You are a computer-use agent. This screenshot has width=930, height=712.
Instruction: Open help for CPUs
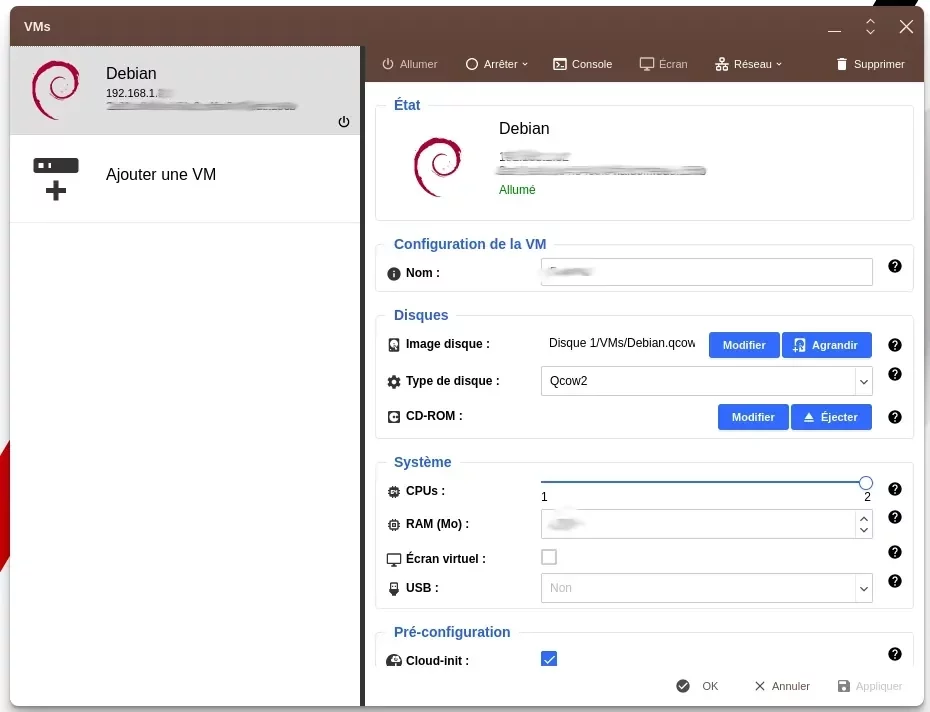pyautogui.click(x=894, y=489)
